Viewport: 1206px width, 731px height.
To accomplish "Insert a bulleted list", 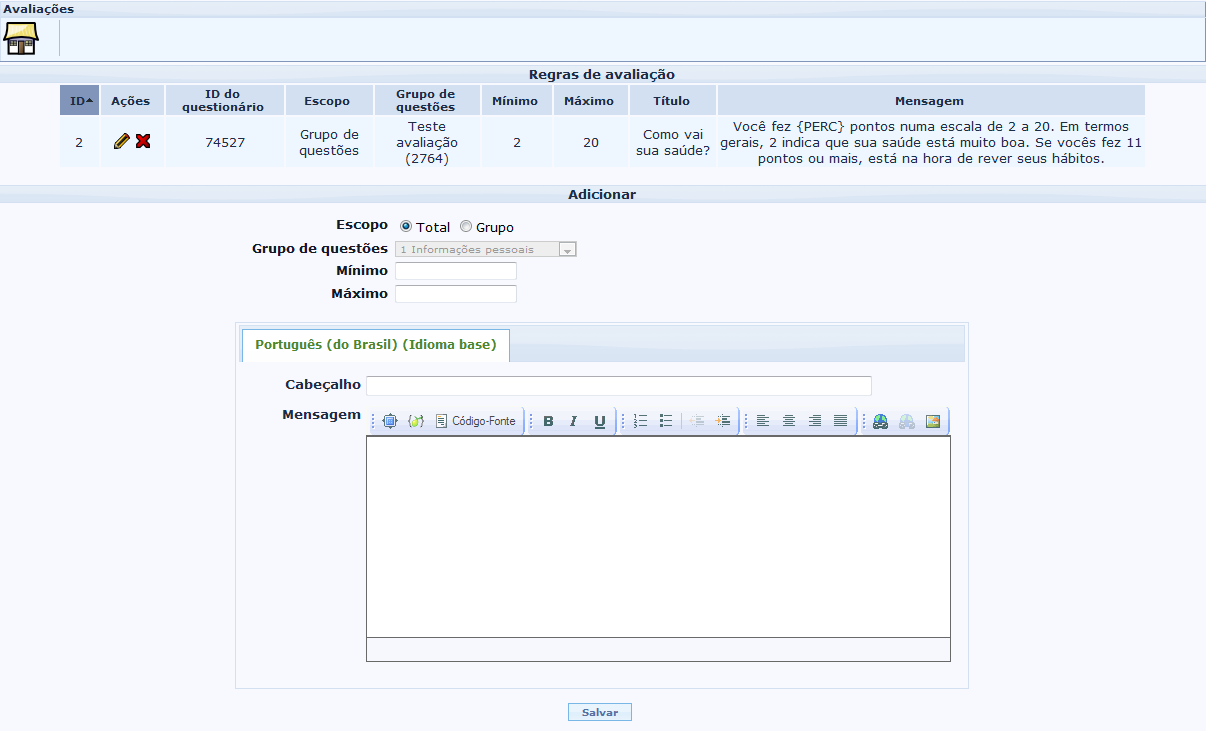I will [666, 422].
